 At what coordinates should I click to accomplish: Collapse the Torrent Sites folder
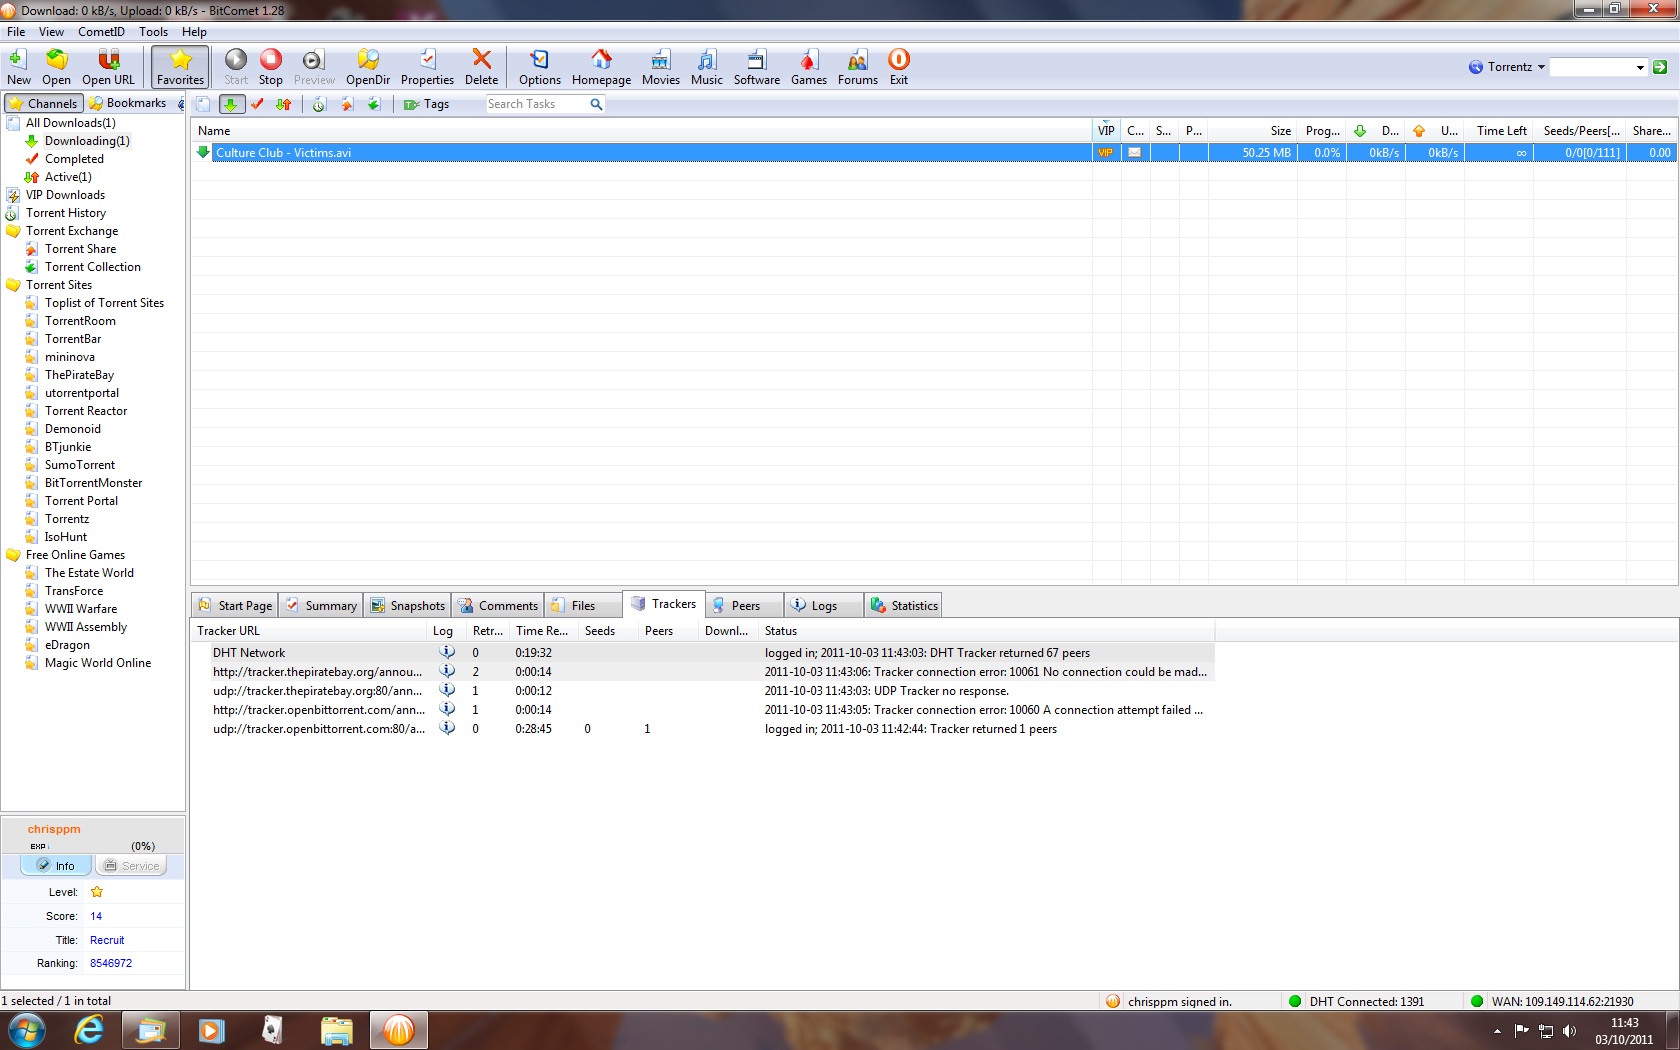click(14, 285)
